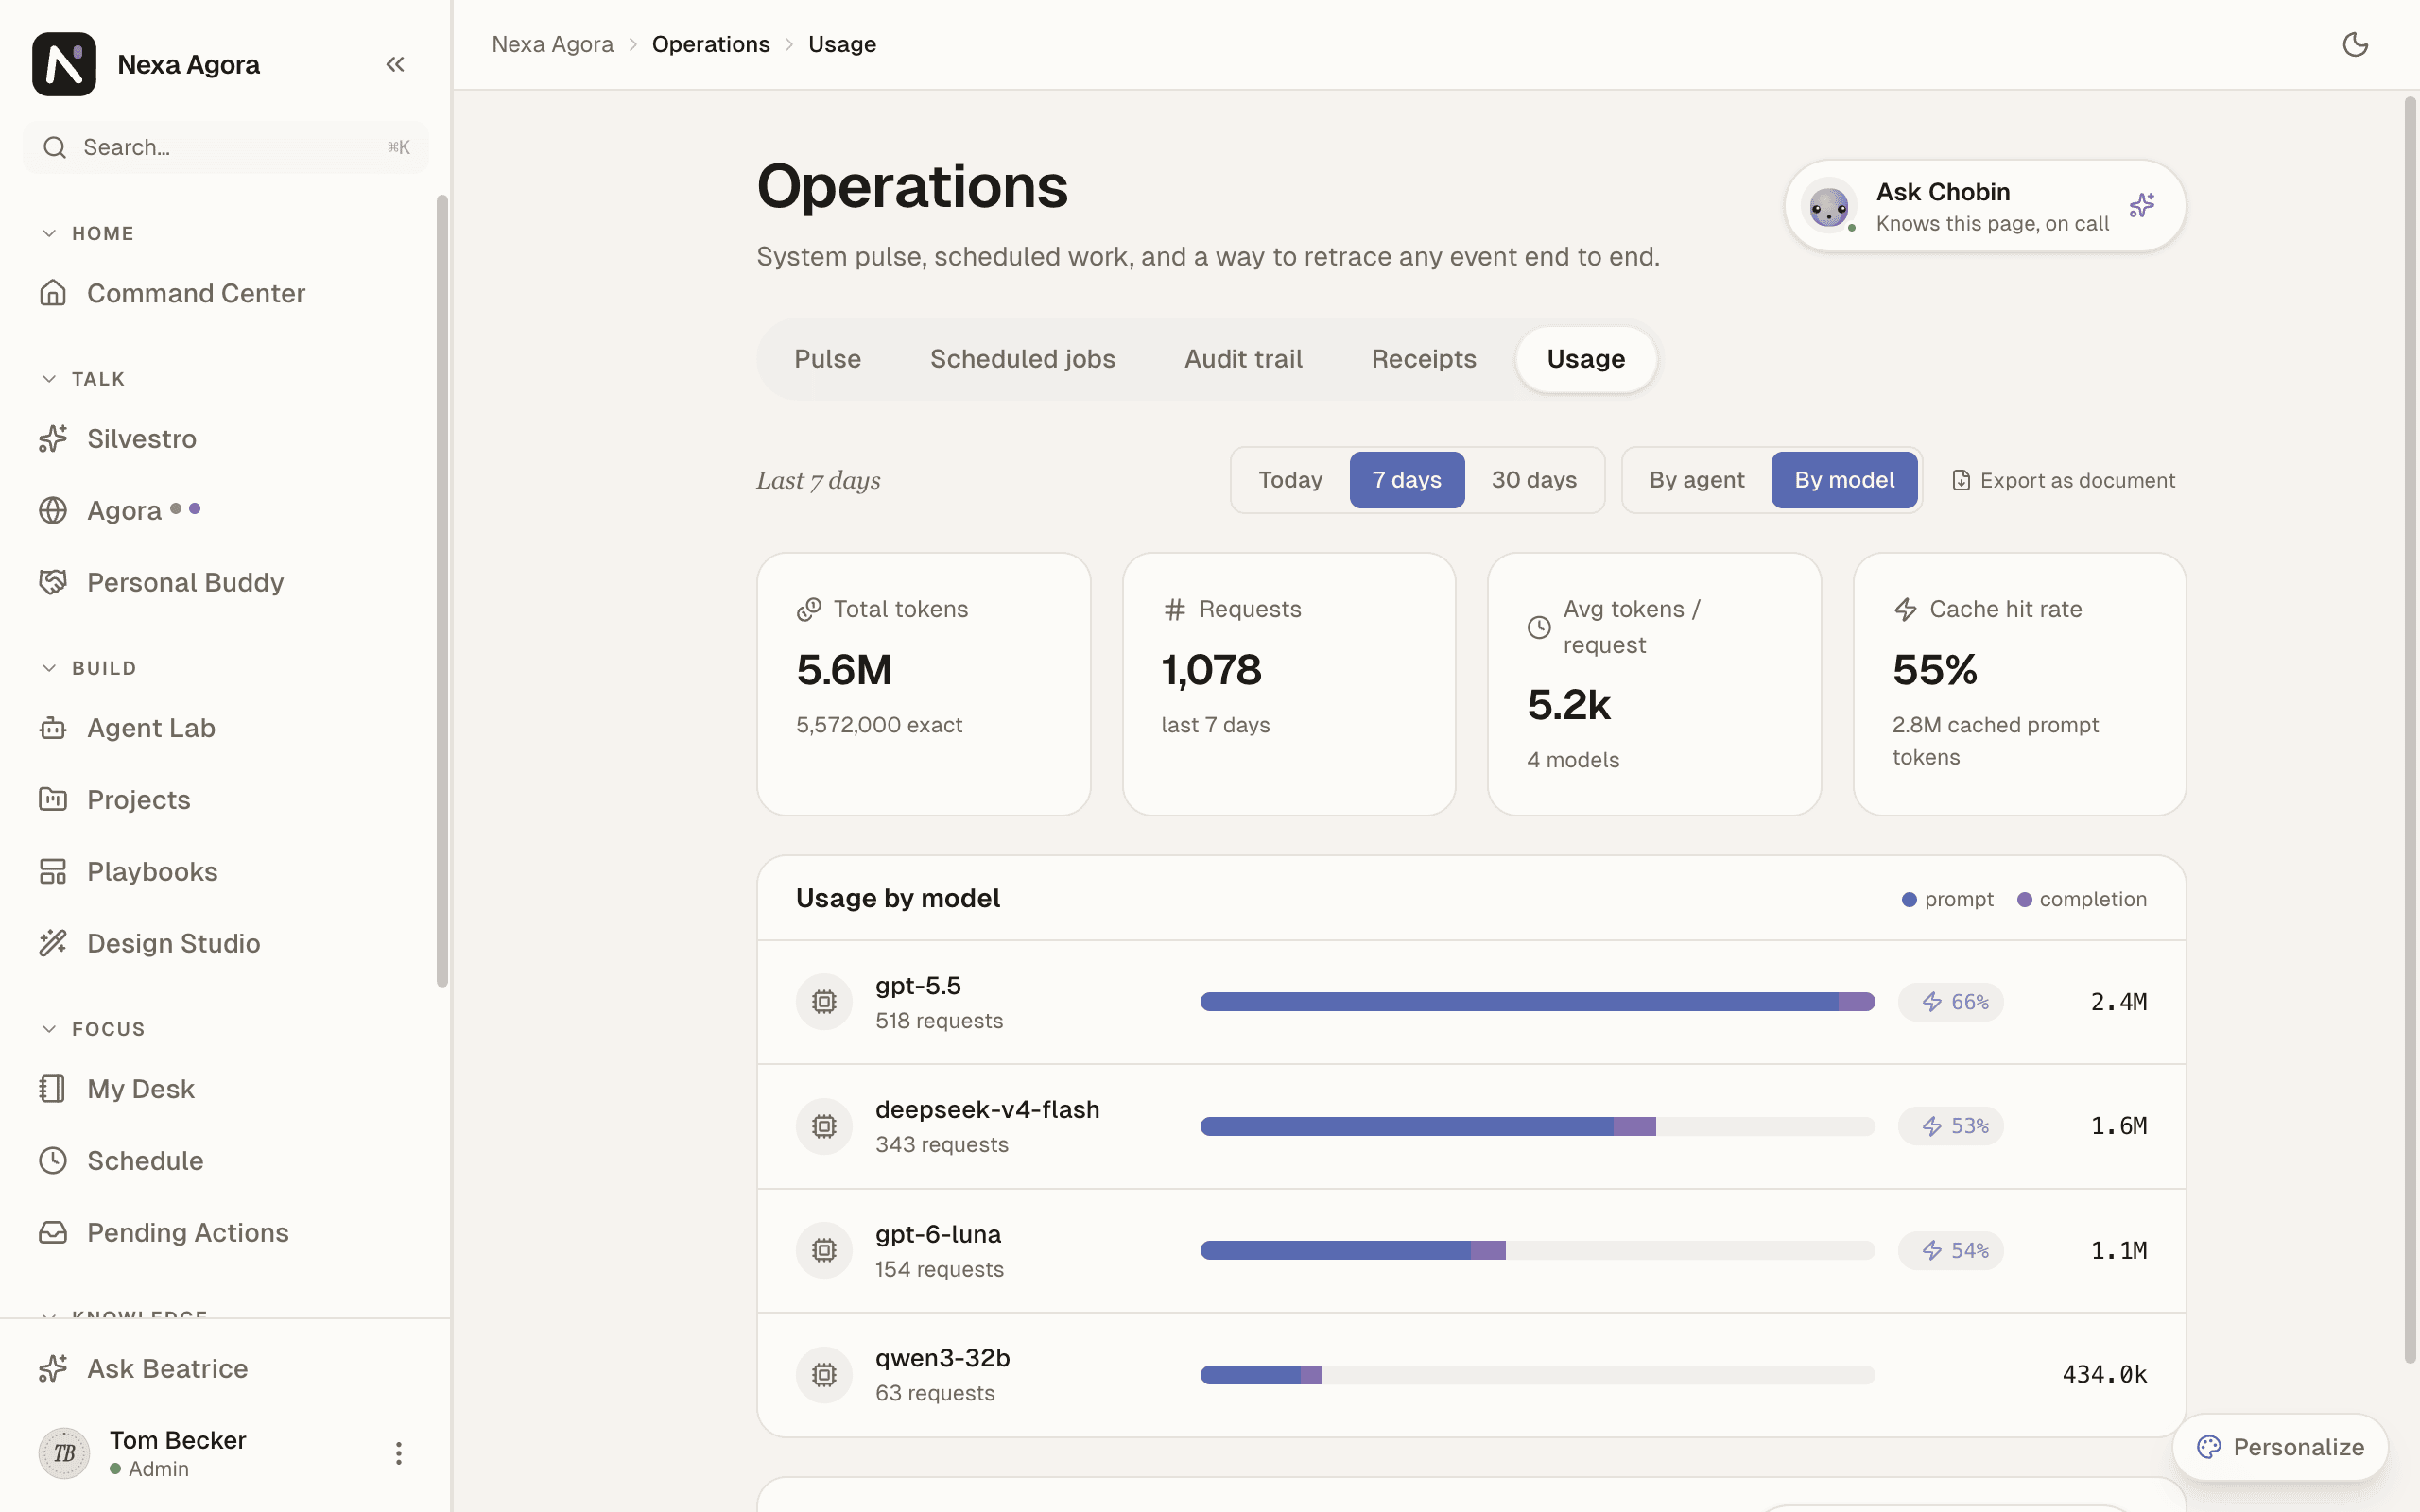The image size is (2420, 1512).
Task: Open Pending Actions inbox icon
Action: (x=53, y=1232)
